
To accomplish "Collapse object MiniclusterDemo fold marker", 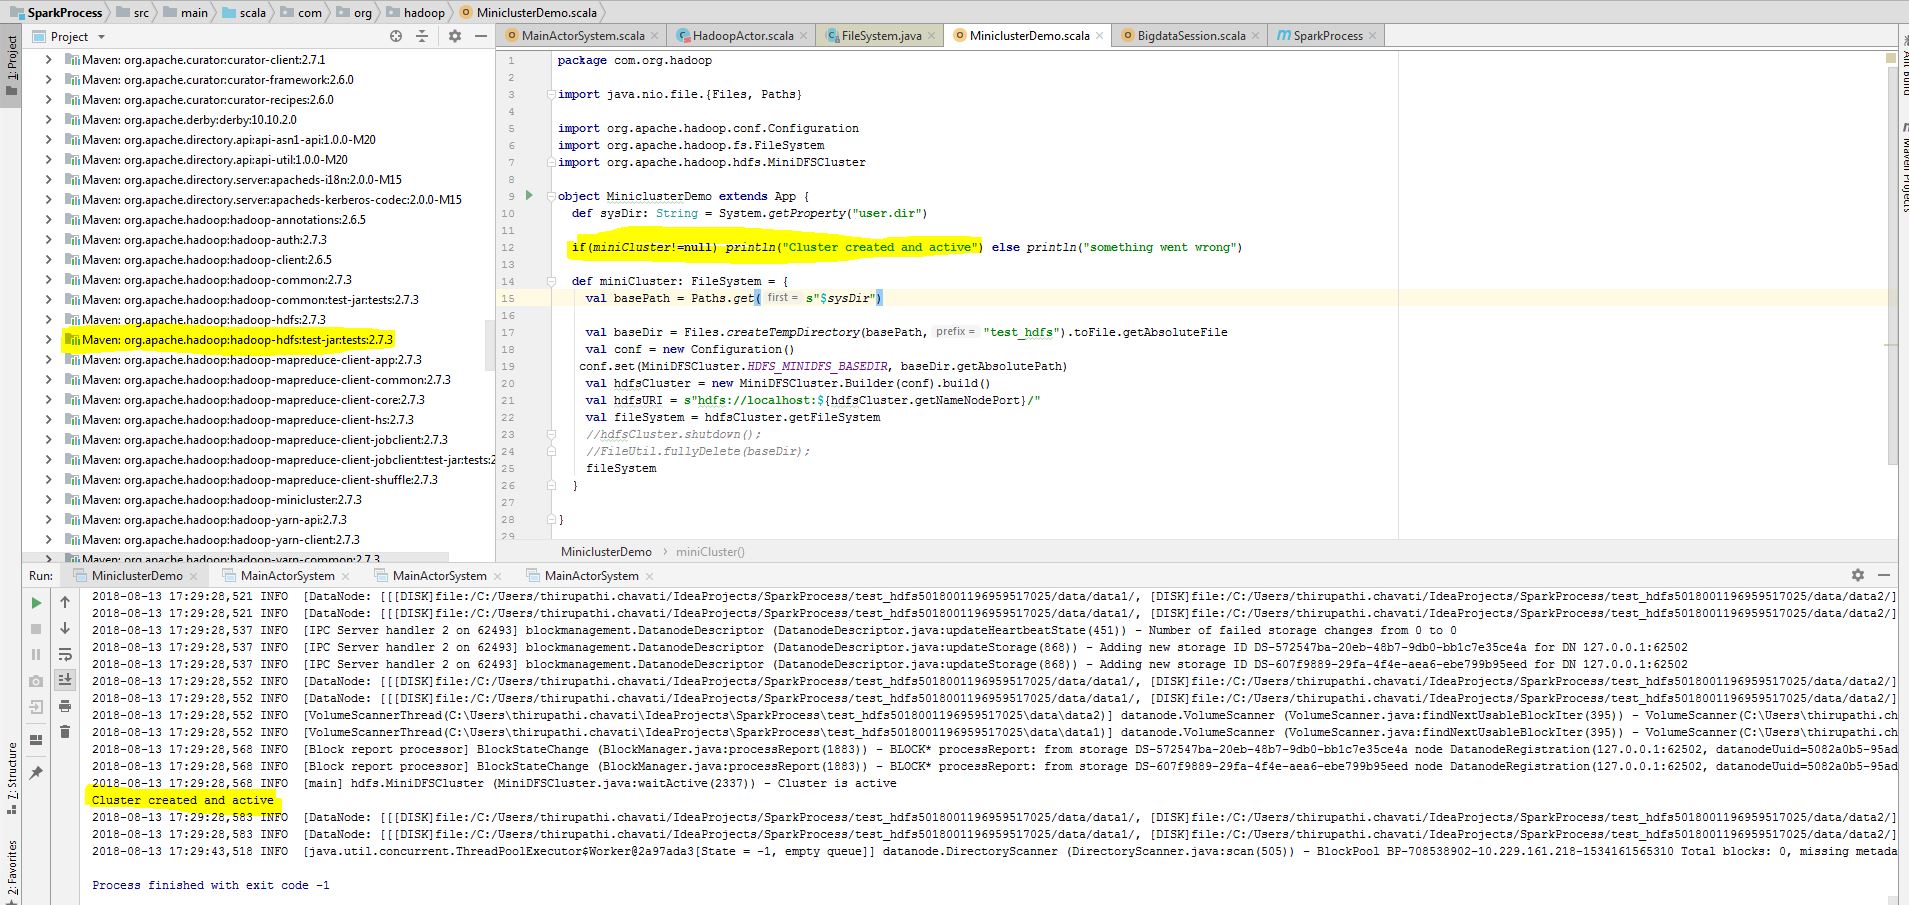I will (550, 196).
